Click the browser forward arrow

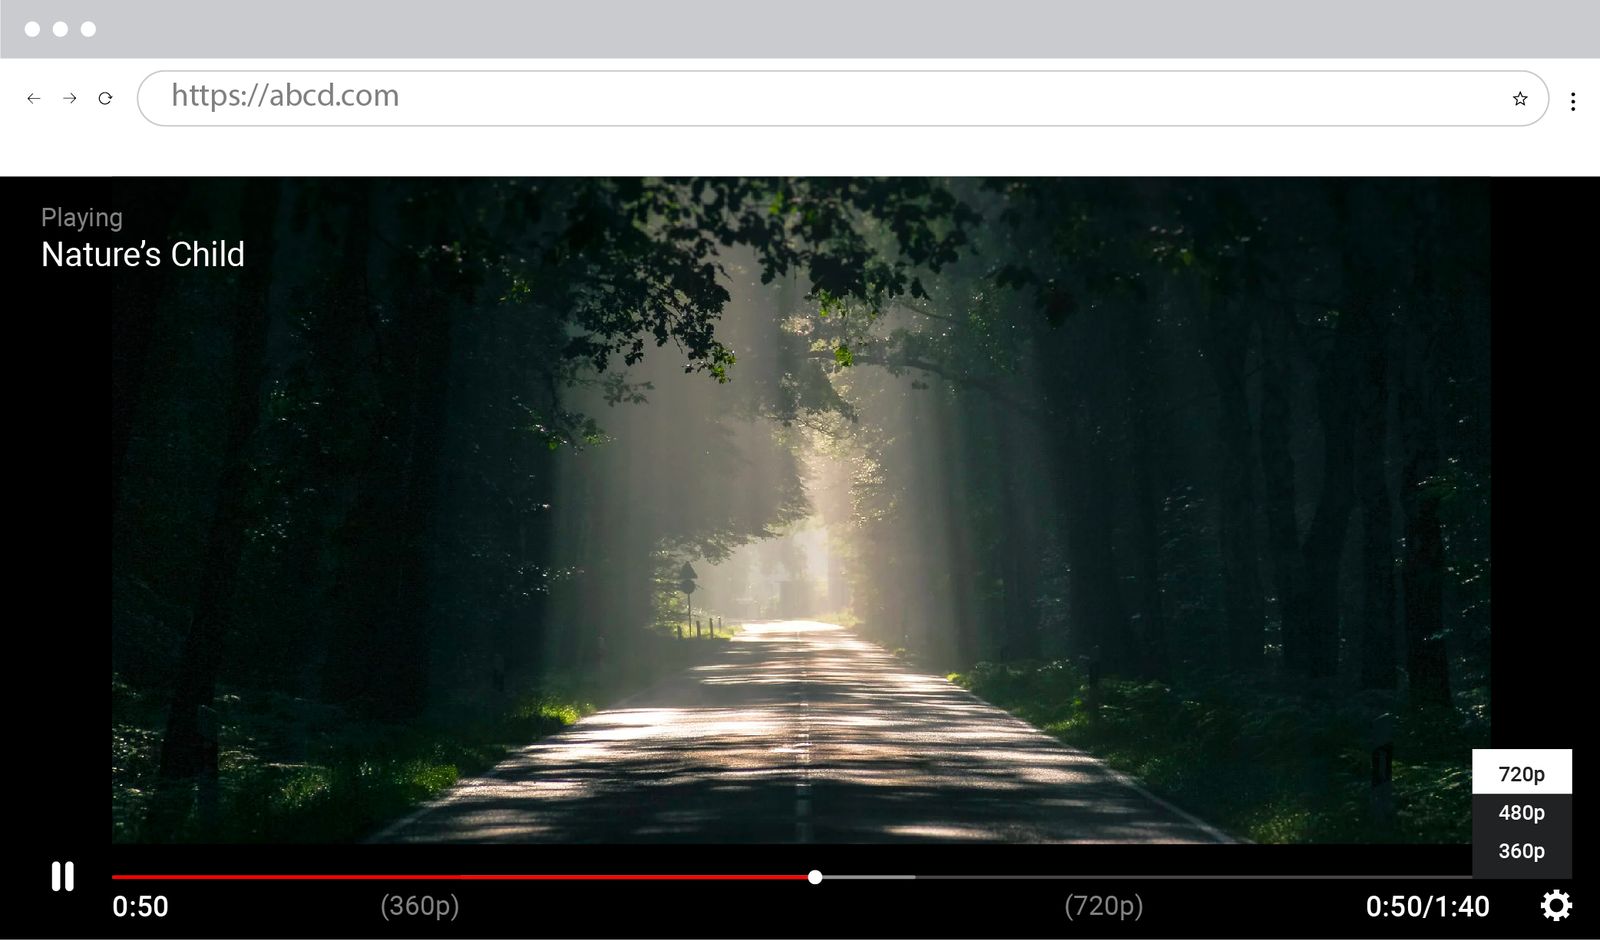(69, 98)
